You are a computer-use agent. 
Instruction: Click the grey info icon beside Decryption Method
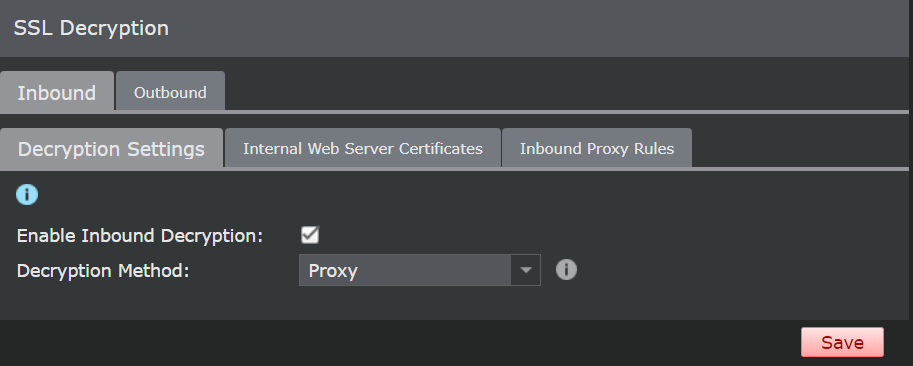coord(566,270)
